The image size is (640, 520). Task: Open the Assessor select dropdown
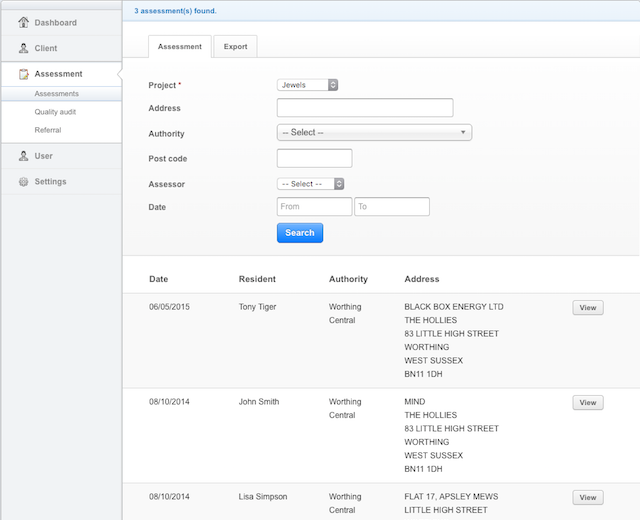click(310, 184)
